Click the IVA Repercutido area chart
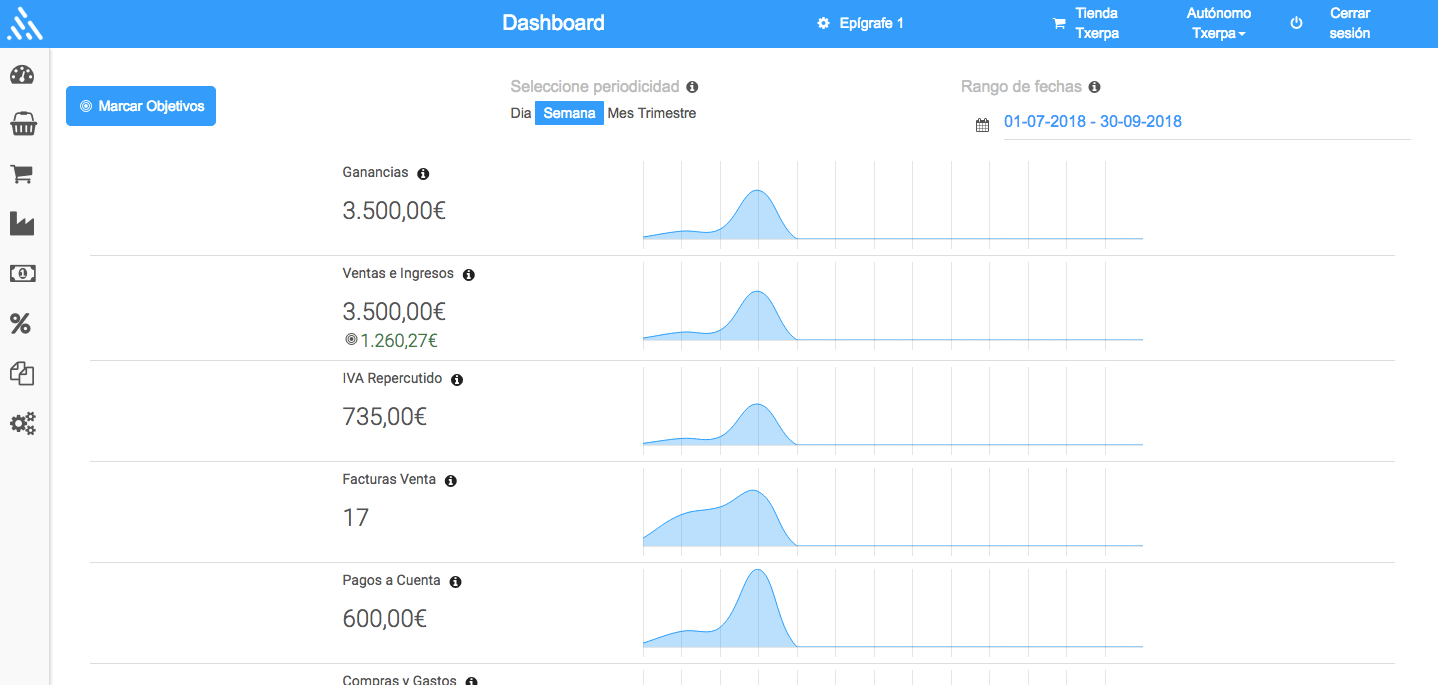Viewport: 1438px width, 685px height. [892, 412]
